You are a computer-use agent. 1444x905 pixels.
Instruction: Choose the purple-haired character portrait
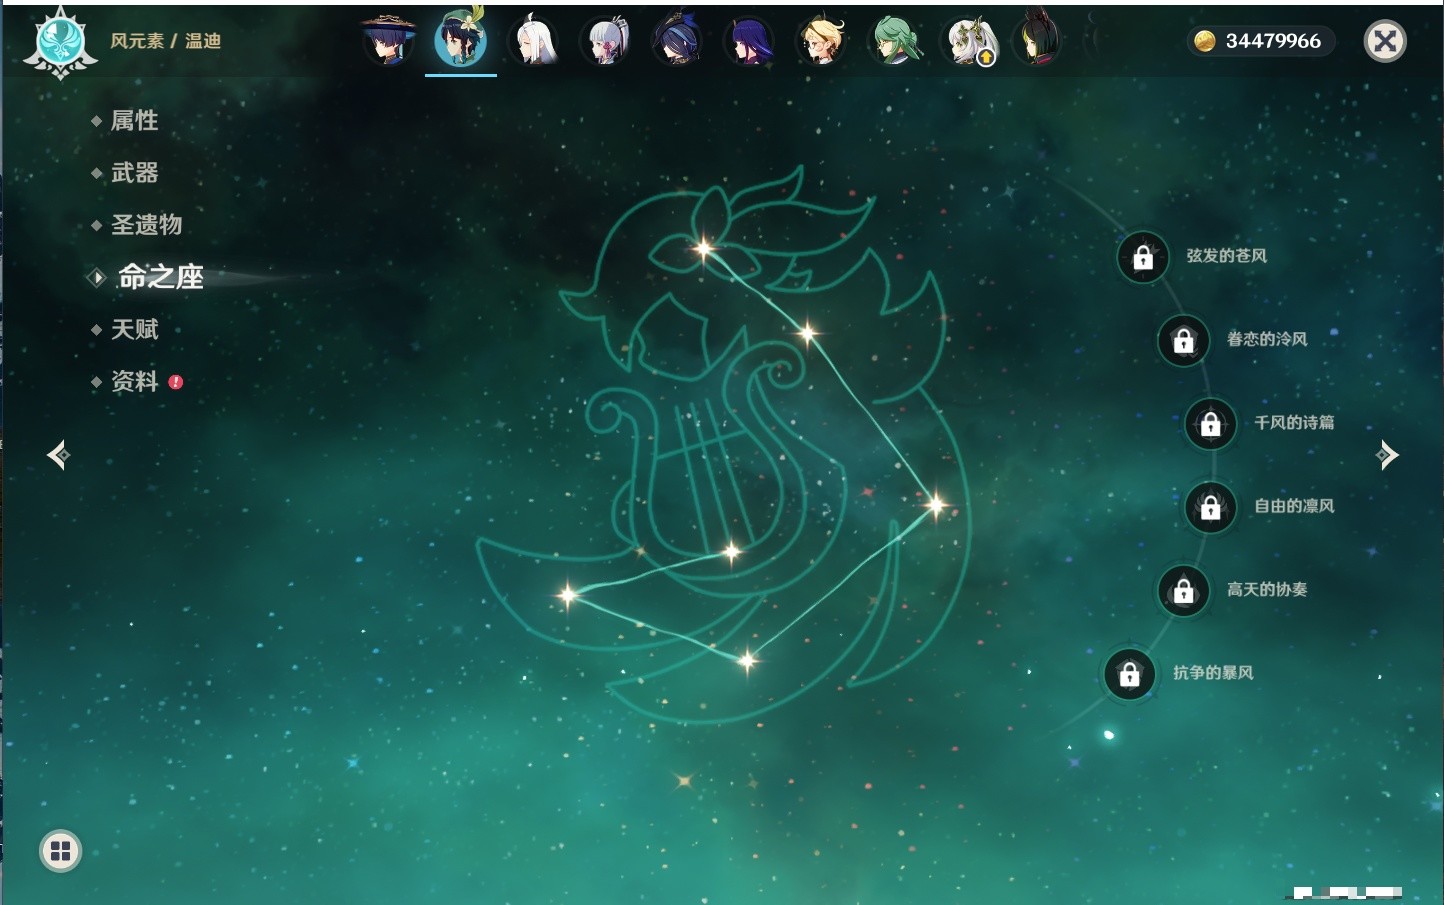point(749,41)
